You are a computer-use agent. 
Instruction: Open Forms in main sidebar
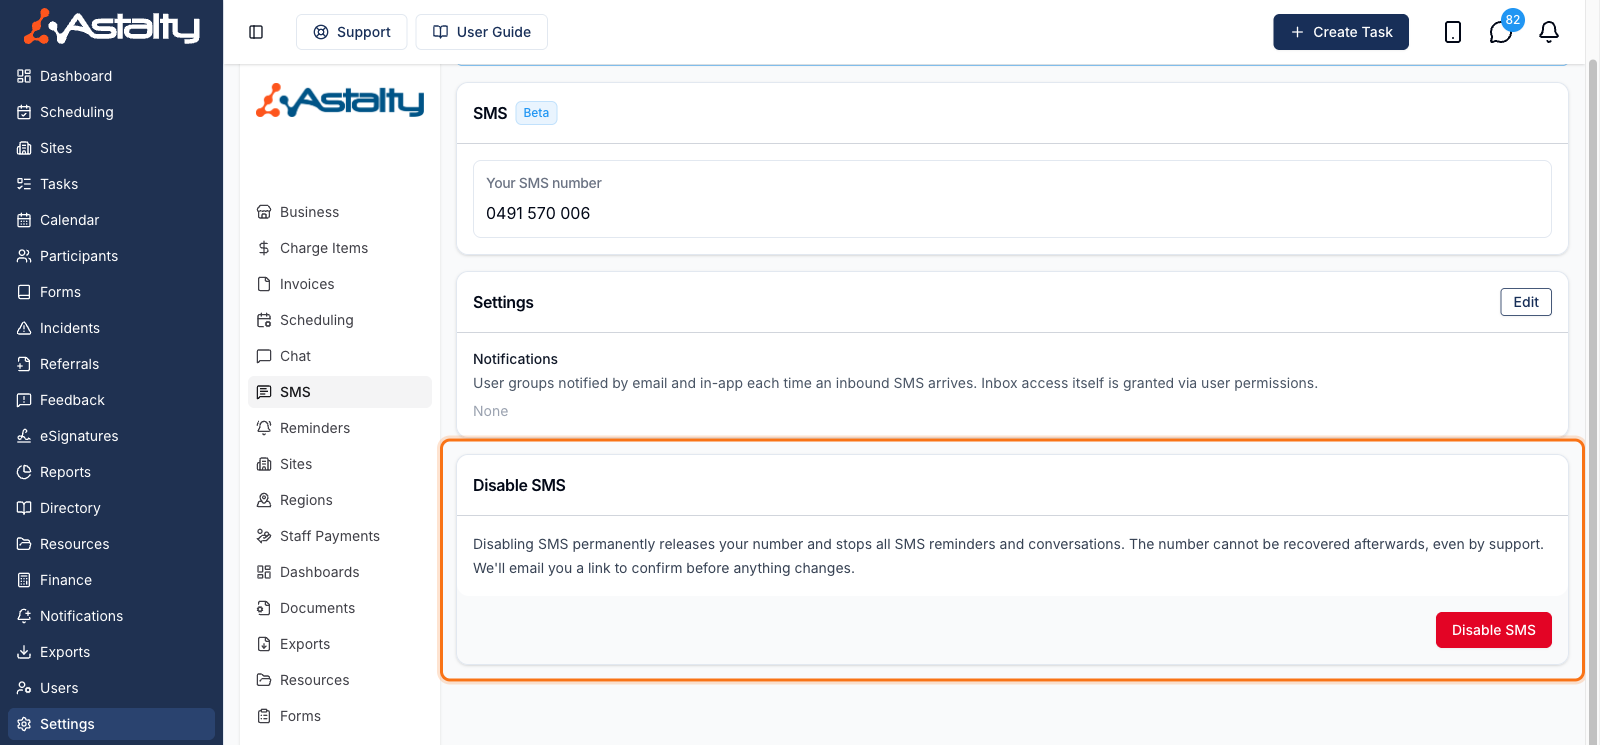[111, 292]
